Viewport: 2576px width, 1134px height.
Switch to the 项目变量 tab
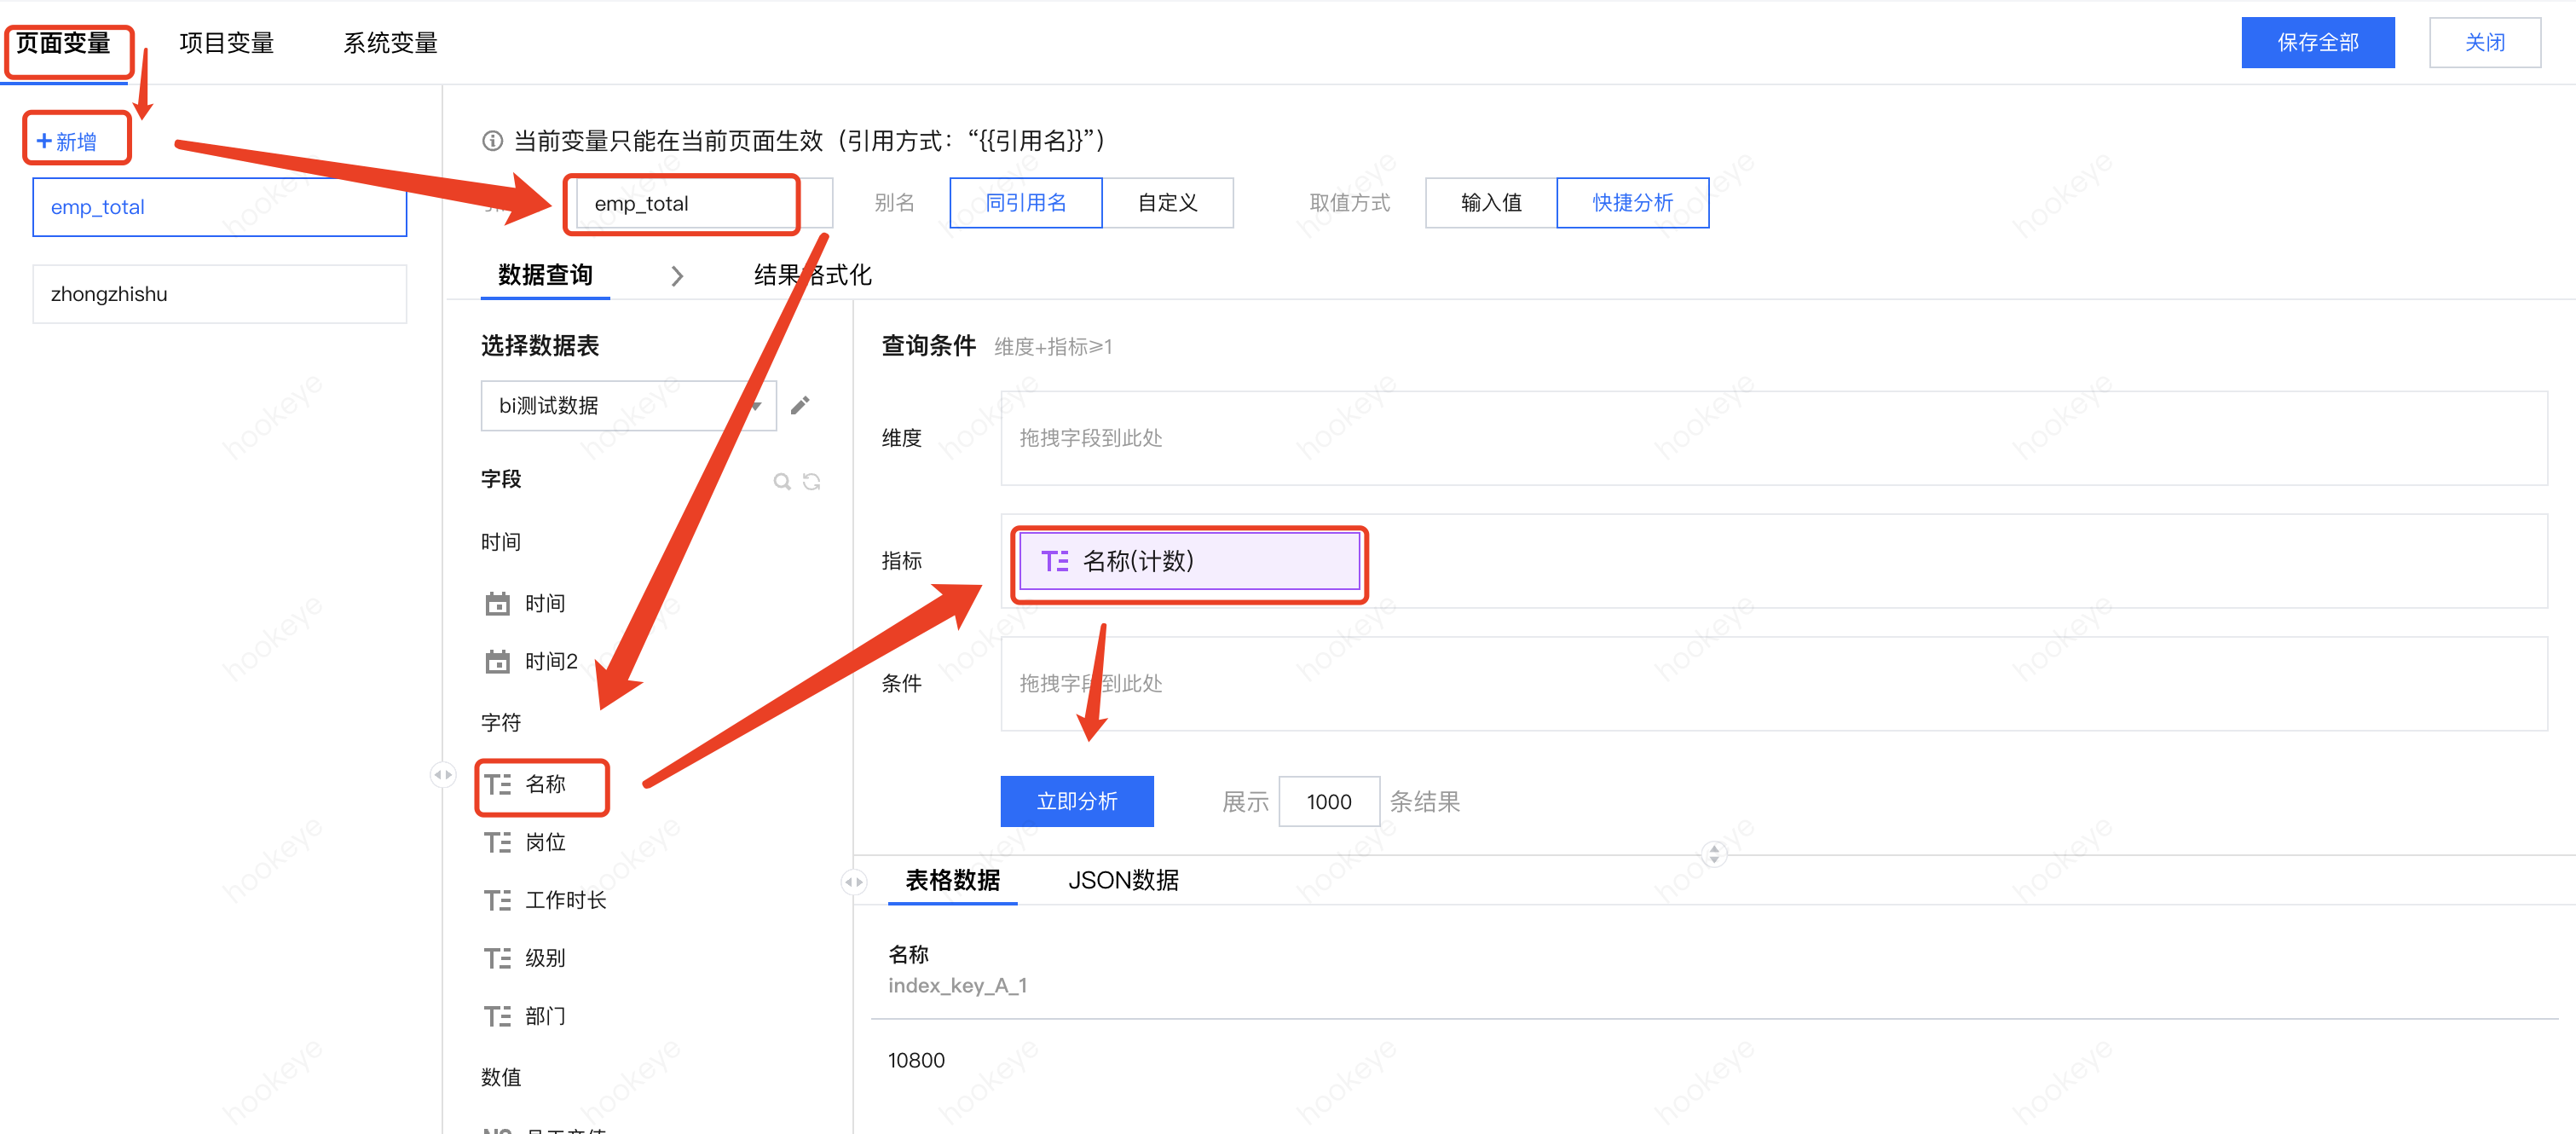tap(227, 43)
